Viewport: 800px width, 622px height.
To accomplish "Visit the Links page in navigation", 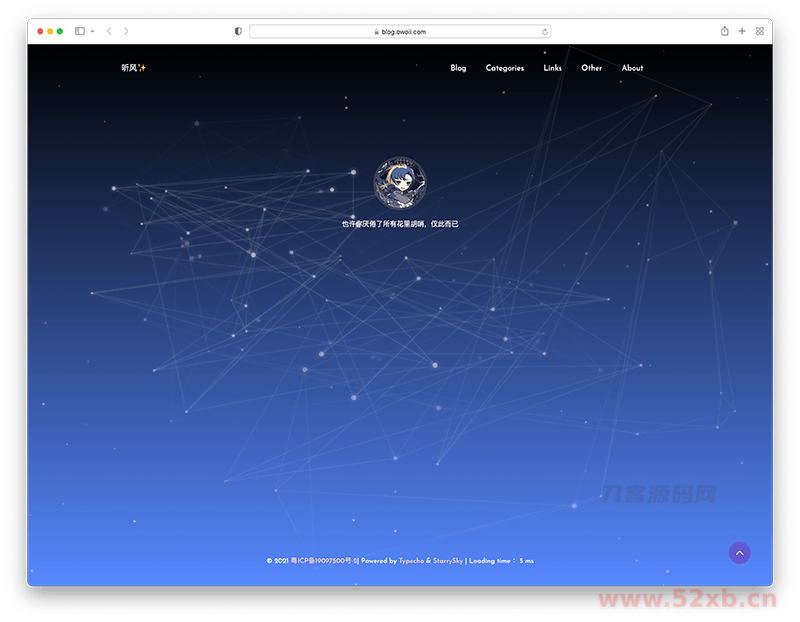I will pyautogui.click(x=552, y=68).
